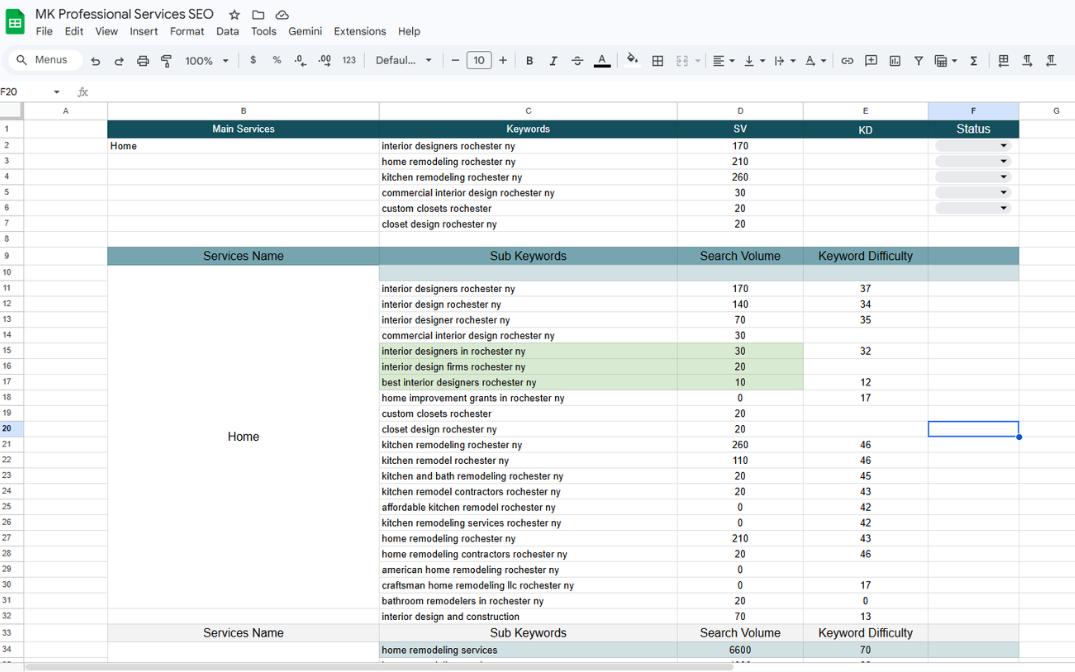
Task: Toggle bold formatting
Action: coord(529,61)
